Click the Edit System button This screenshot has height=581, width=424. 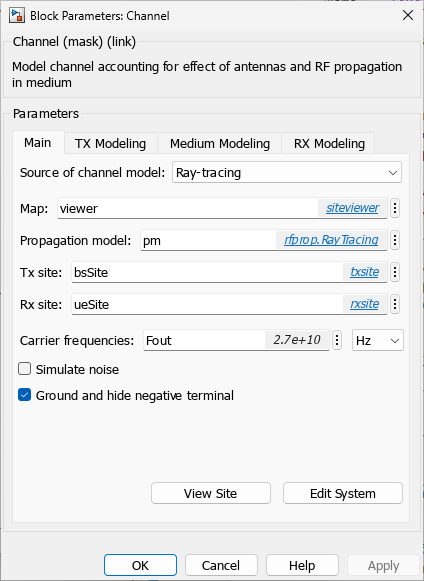coord(343,493)
